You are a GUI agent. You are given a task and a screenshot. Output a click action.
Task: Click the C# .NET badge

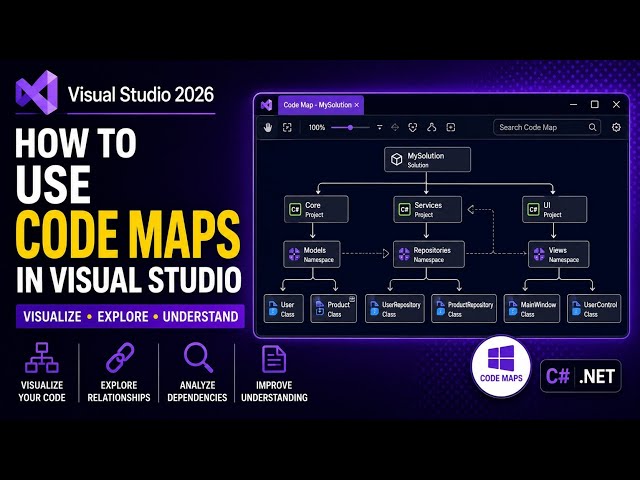coord(580,376)
